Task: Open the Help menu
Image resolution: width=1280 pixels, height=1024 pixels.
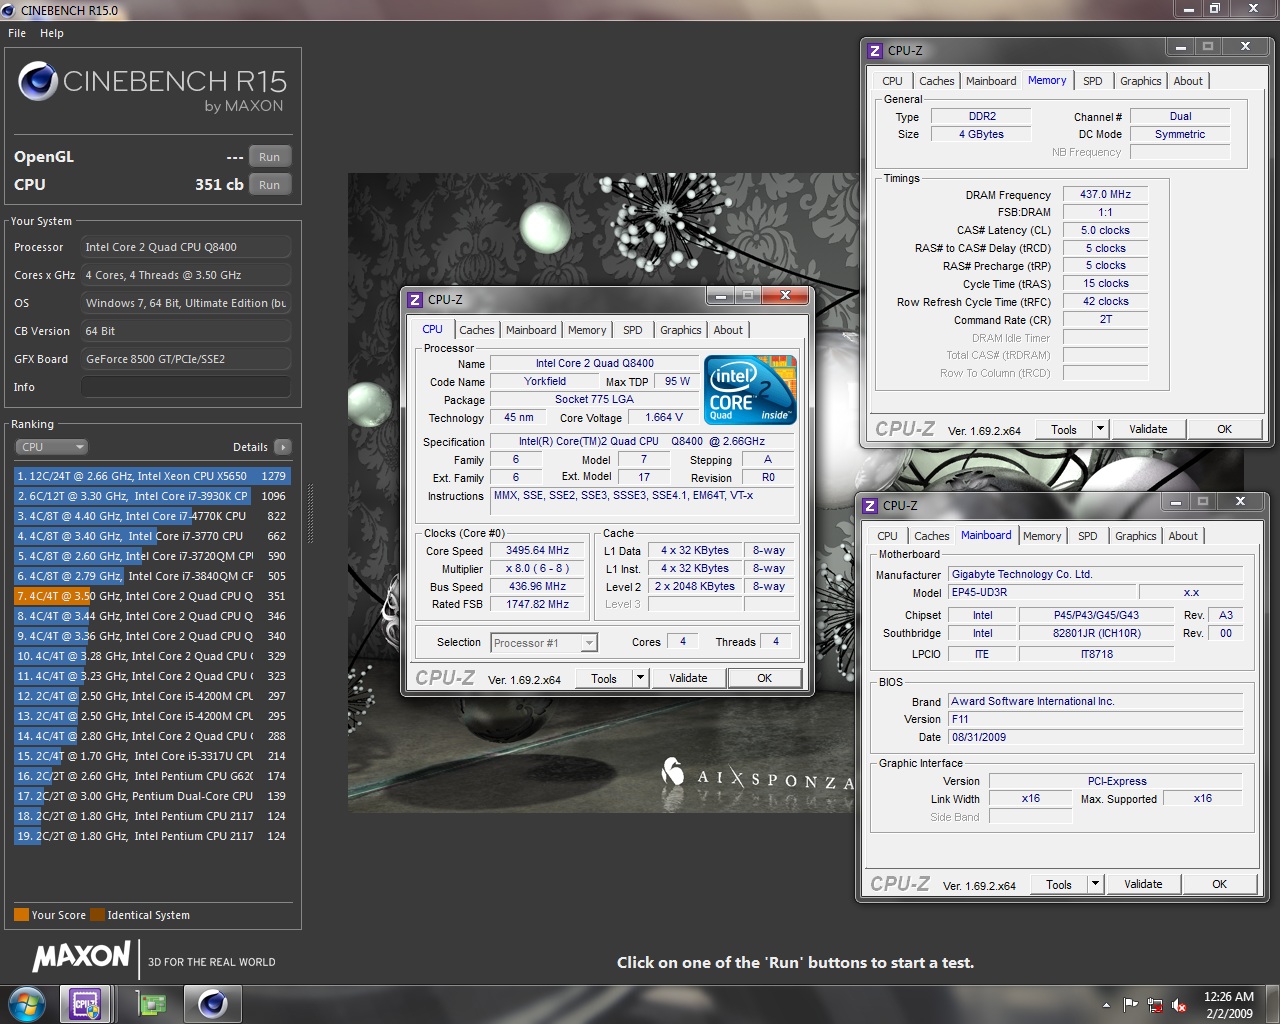Action: pyautogui.click(x=52, y=33)
